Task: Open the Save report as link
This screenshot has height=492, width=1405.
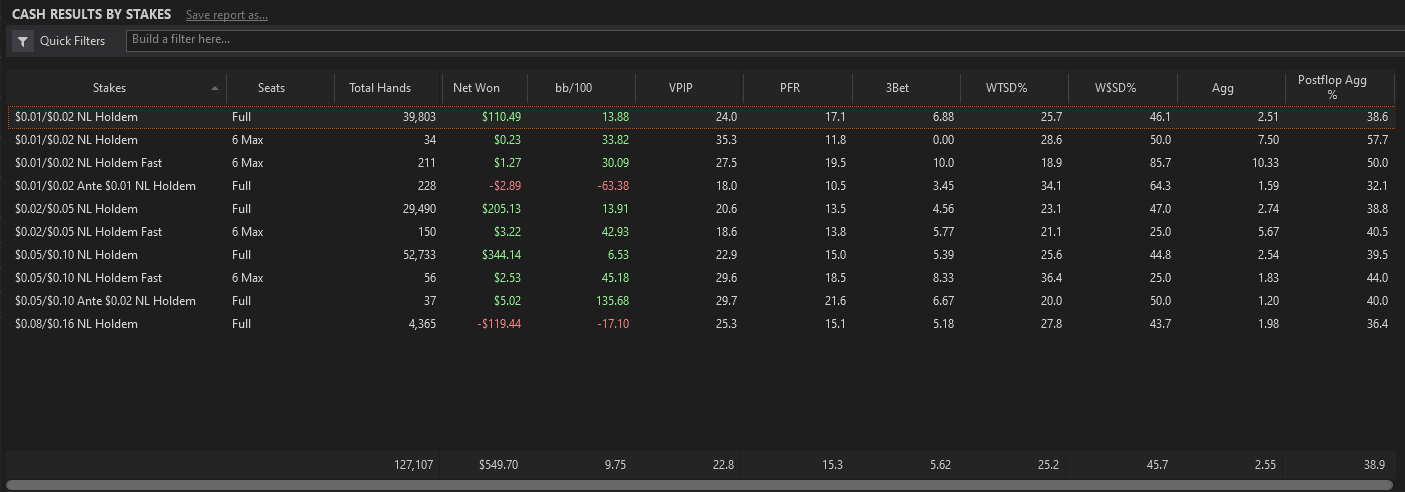Action: coord(227,15)
